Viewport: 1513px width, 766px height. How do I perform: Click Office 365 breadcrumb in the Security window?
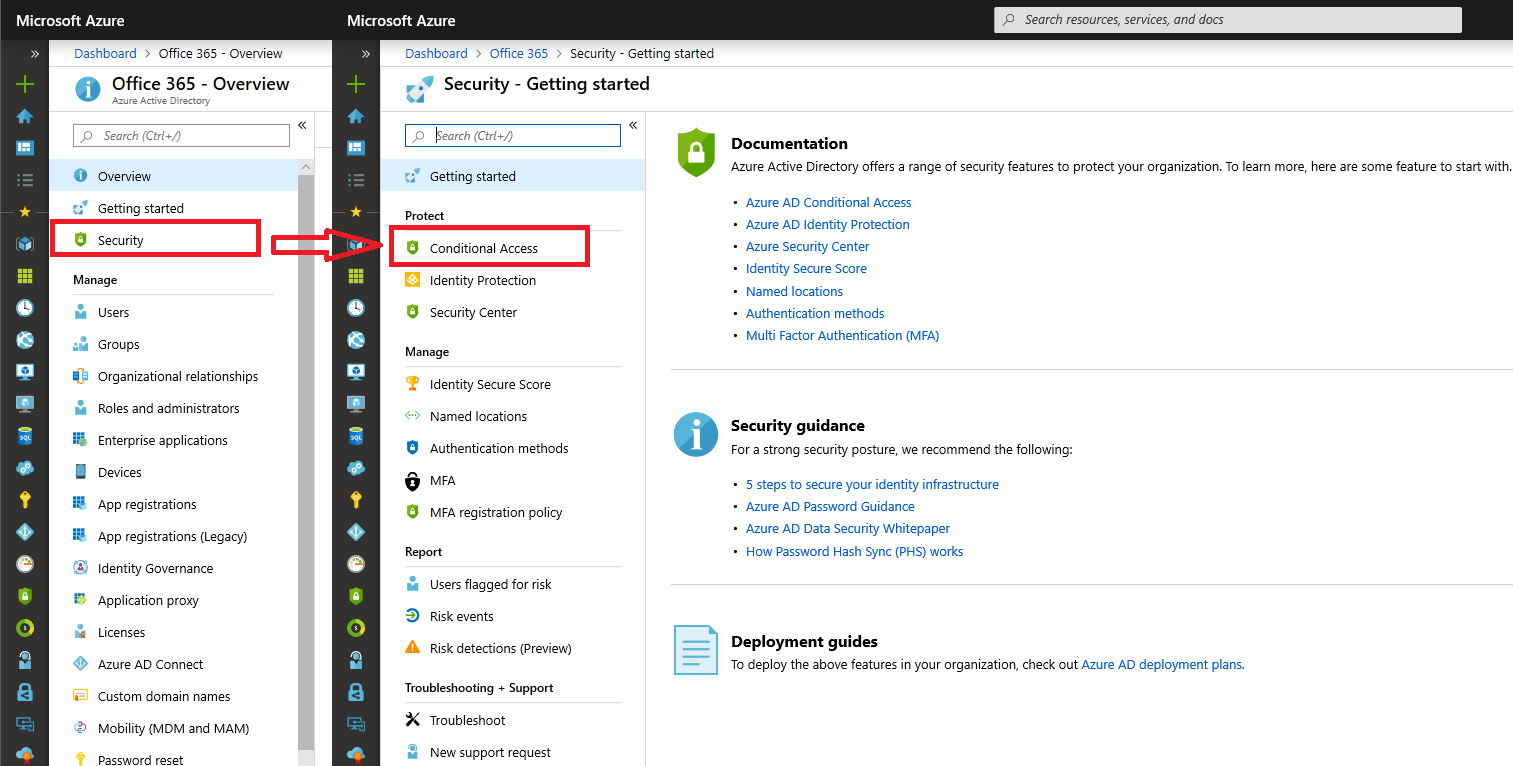click(x=519, y=54)
